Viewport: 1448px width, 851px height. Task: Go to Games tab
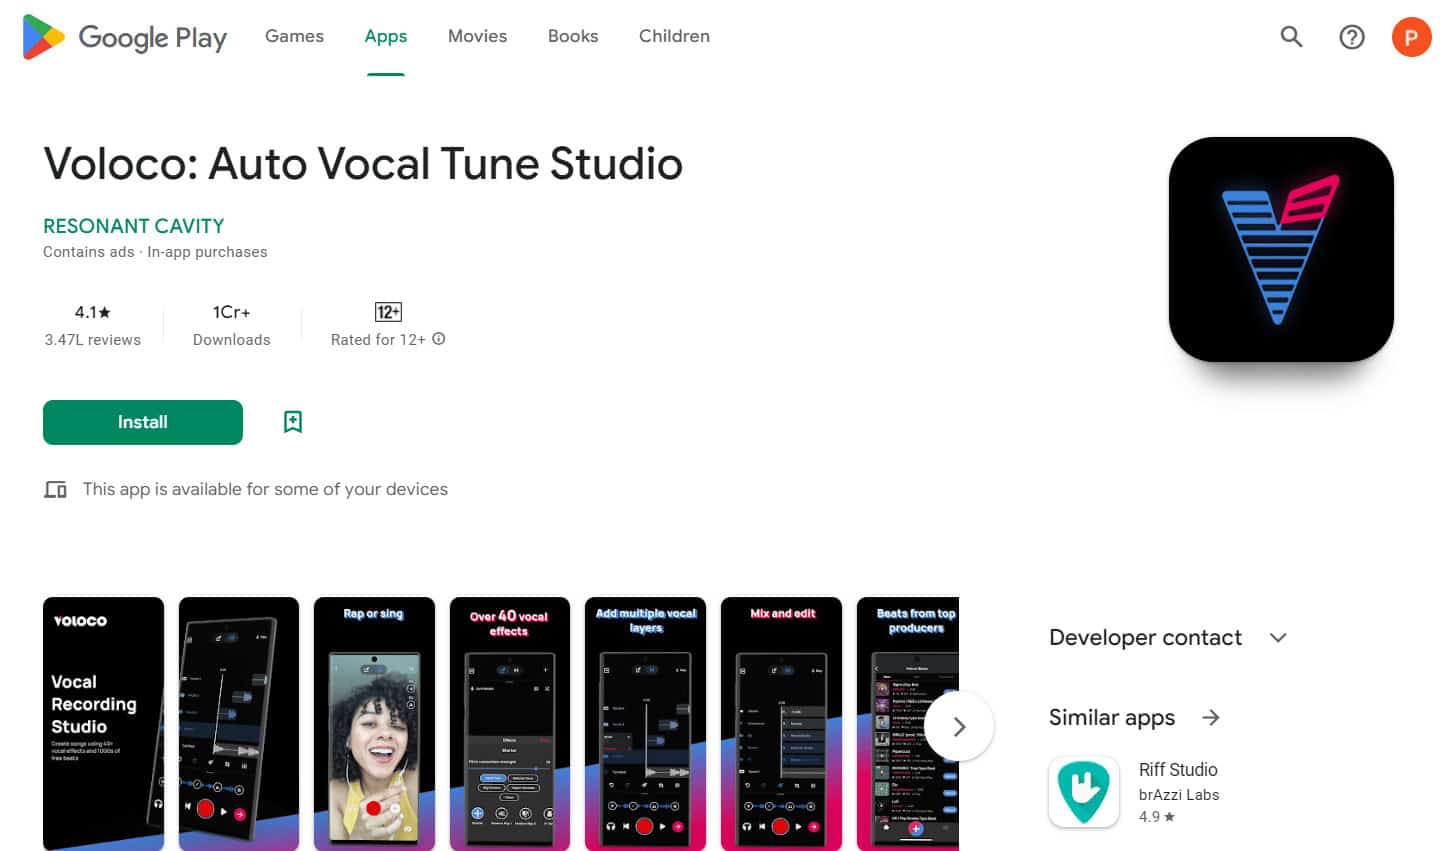[294, 36]
